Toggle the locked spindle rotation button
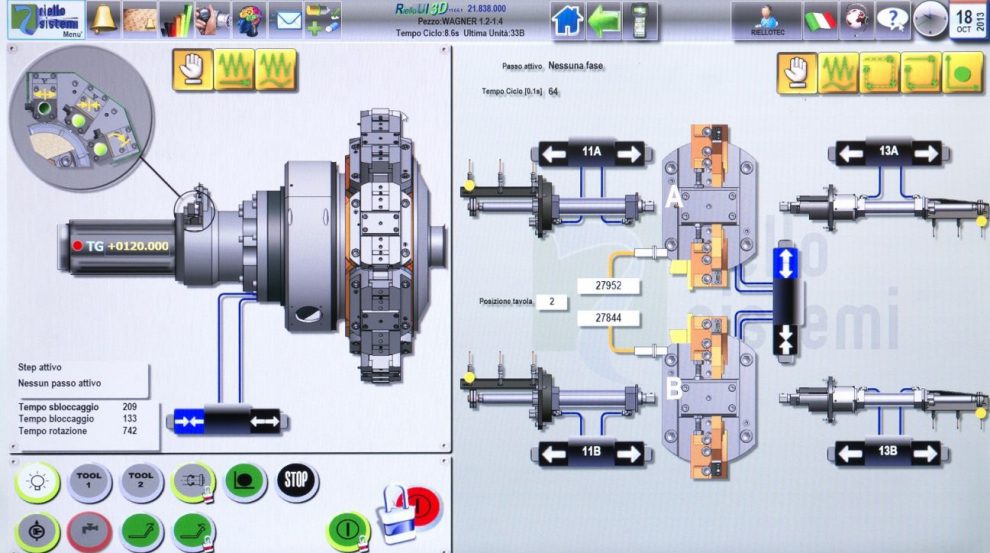Image resolution: width=990 pixels, height=553 pixels. tap(193, 482)
